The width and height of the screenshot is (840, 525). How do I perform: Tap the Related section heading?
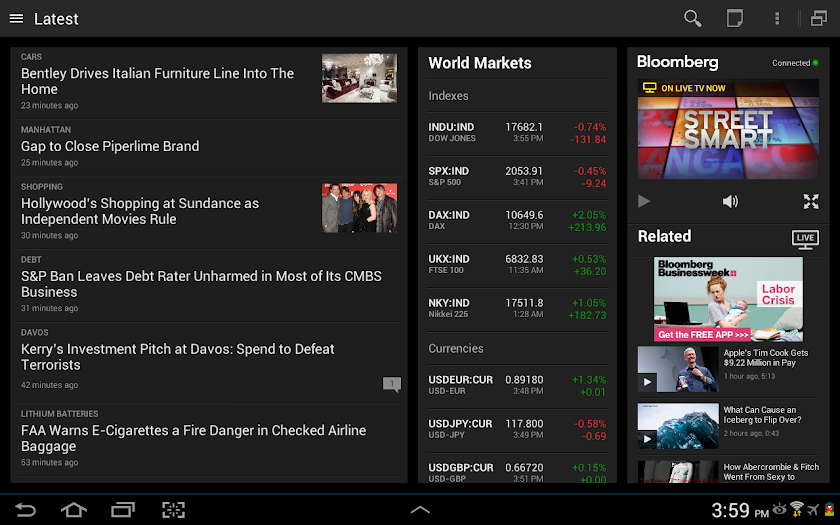click(x=664, y=236)
